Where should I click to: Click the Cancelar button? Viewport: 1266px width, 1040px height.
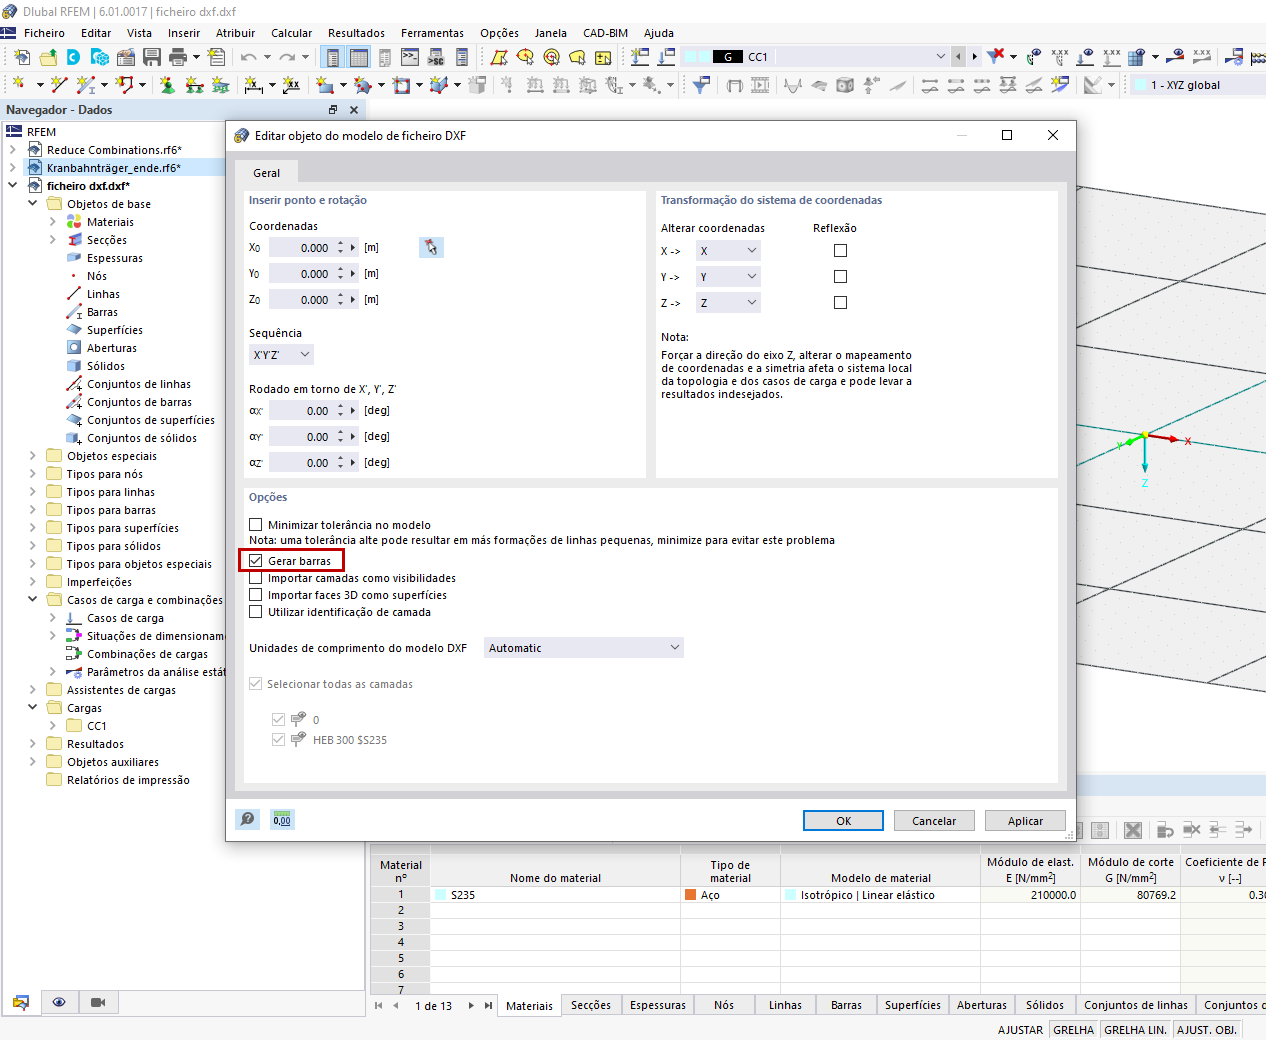(x=933, y=820)
